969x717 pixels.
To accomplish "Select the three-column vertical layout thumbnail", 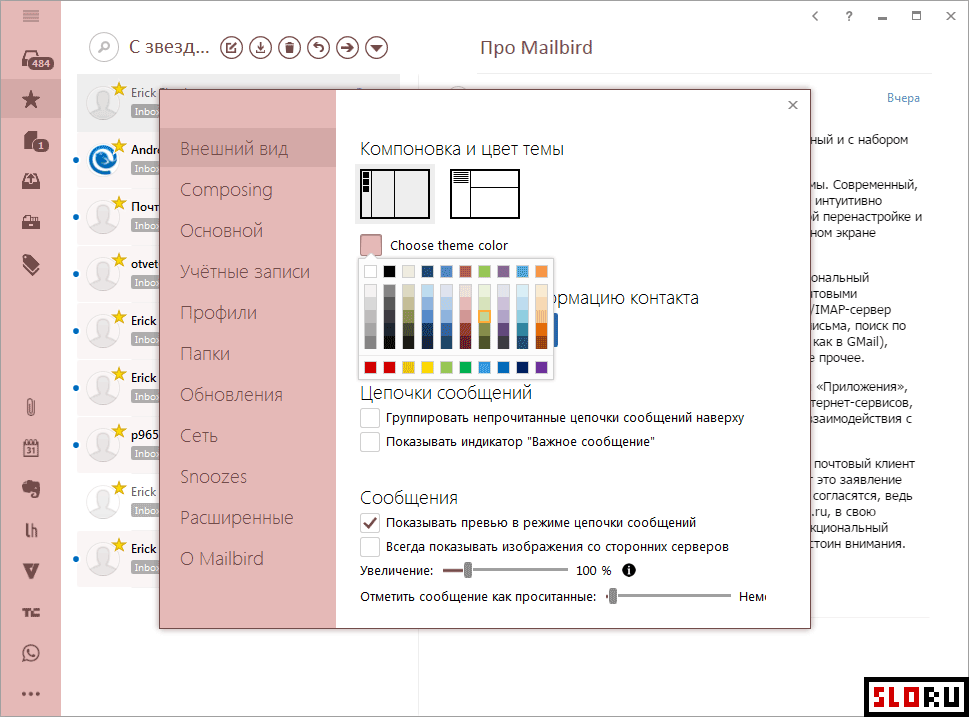I will click(395, 194).
